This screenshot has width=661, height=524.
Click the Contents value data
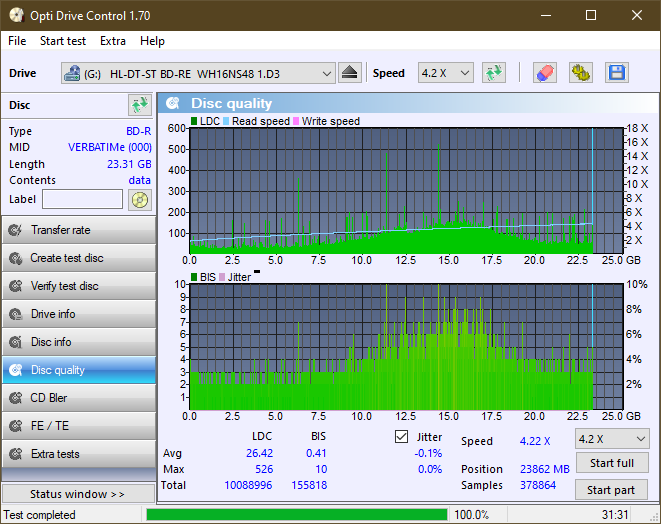[x=140, y=180]
